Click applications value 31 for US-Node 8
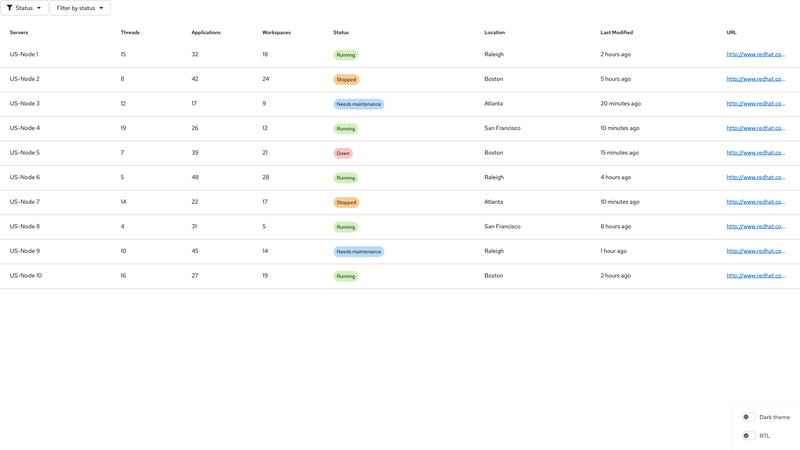The width and height of the screenshot is (800, 450). [194, 227]
